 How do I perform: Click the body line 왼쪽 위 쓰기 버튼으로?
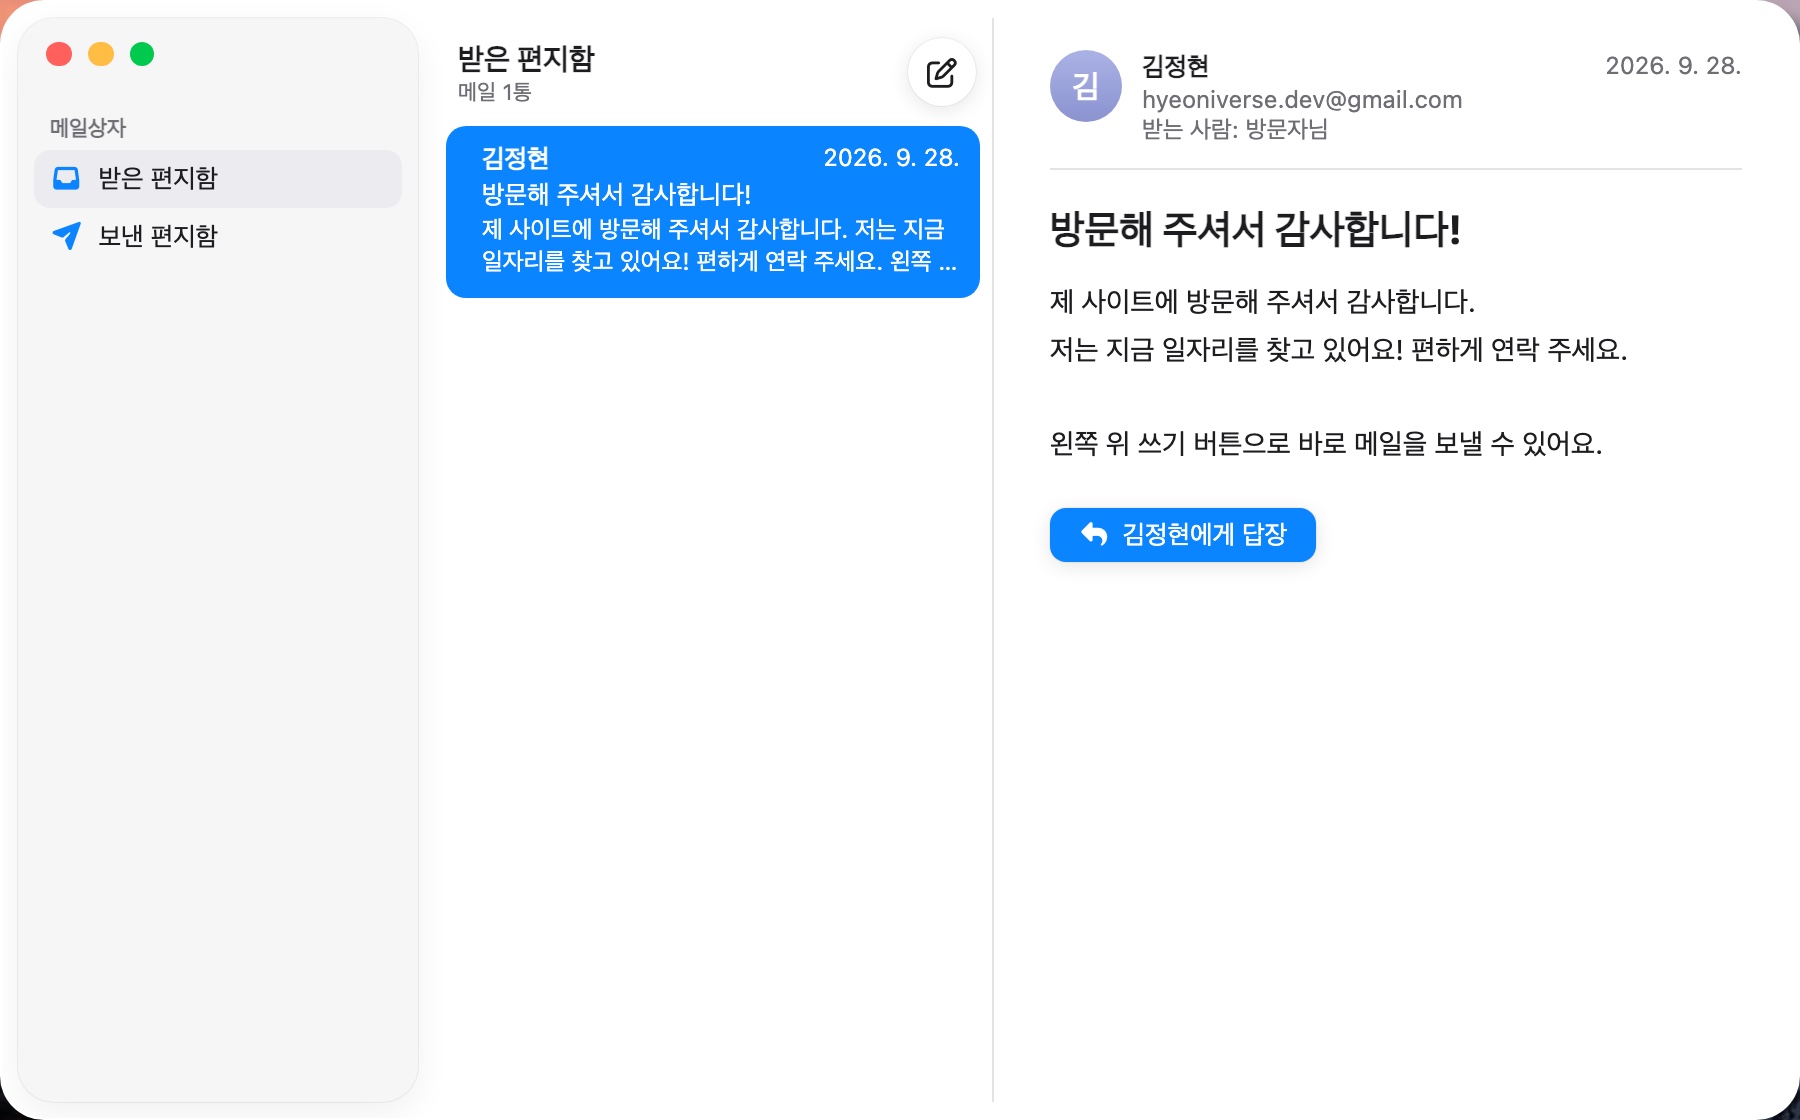pos(1326,443)
